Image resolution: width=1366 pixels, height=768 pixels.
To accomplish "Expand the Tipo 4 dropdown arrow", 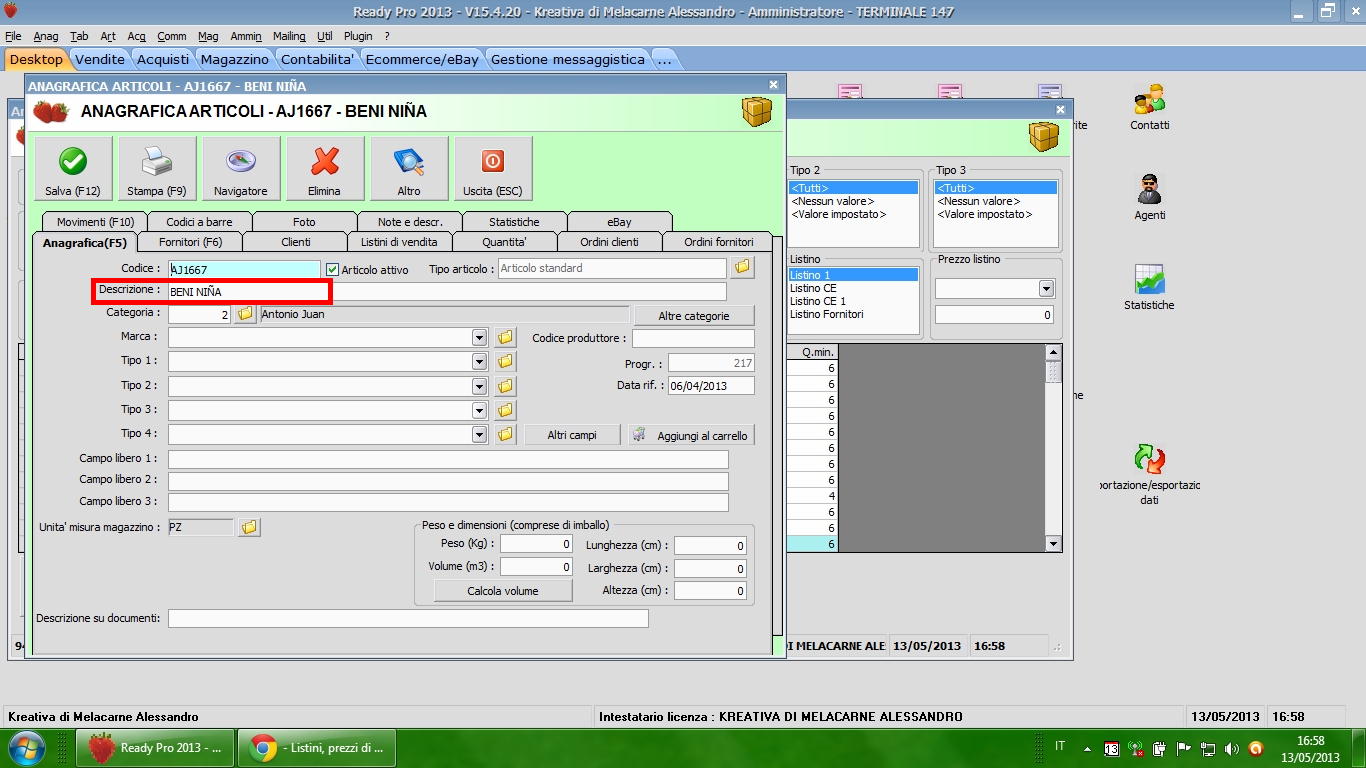I will [479, 435].
